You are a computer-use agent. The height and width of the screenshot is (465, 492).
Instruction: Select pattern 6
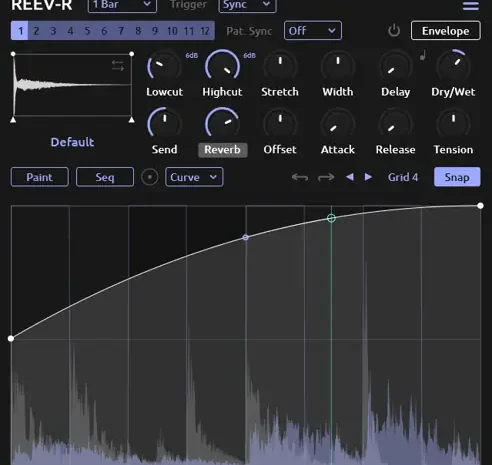[104, 31]
